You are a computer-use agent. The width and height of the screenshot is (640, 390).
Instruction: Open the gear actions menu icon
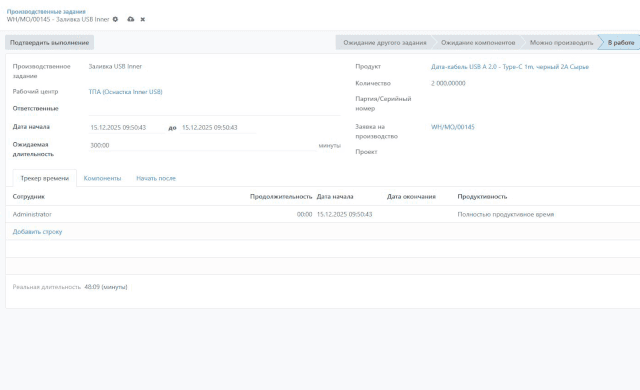116,19
